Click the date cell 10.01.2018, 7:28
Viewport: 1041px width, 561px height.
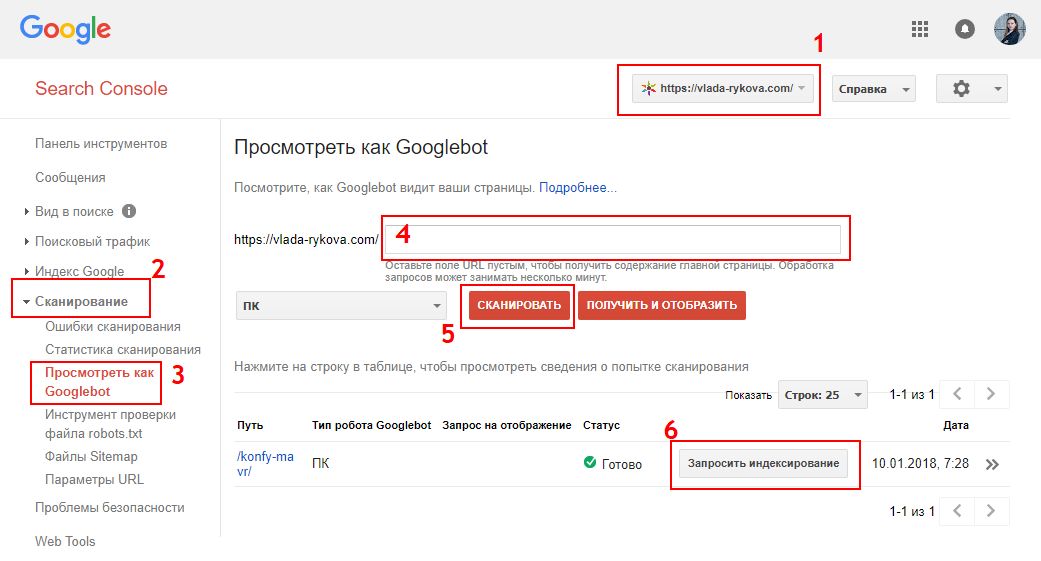920,463
